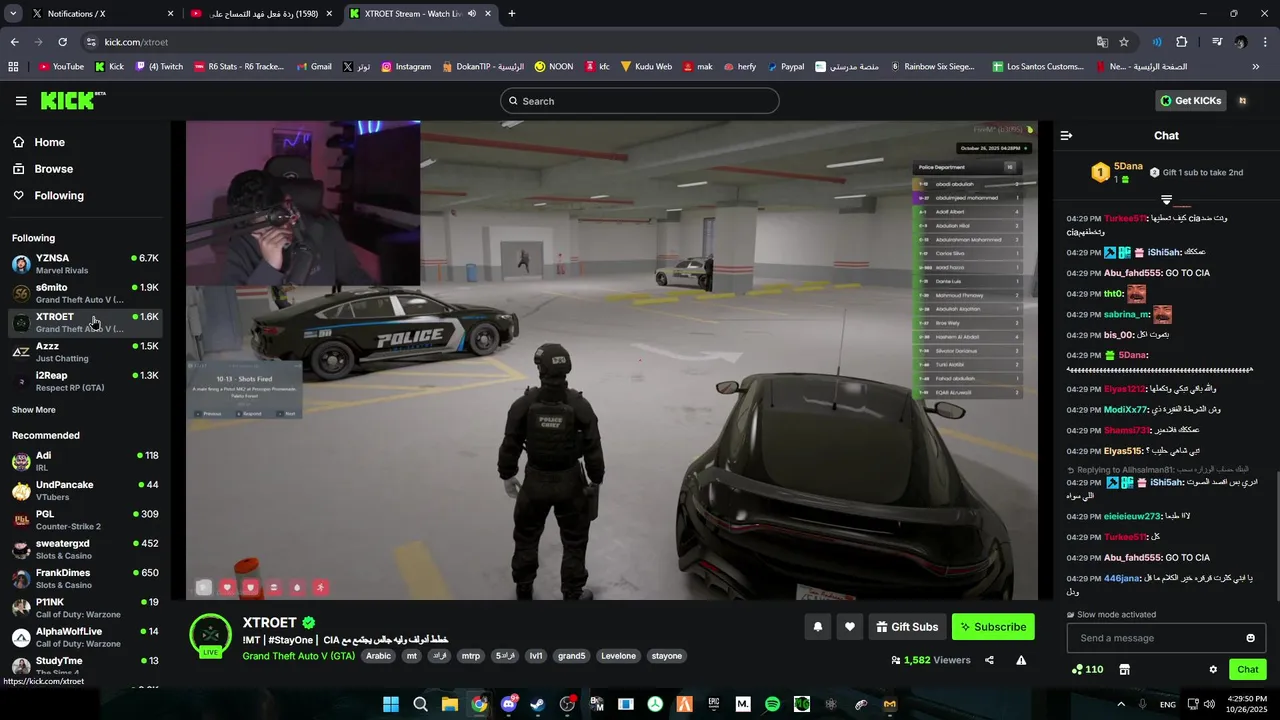
Task: Click the user avatar icon beside Get KICKs
Action: (x=1242, y=101)
